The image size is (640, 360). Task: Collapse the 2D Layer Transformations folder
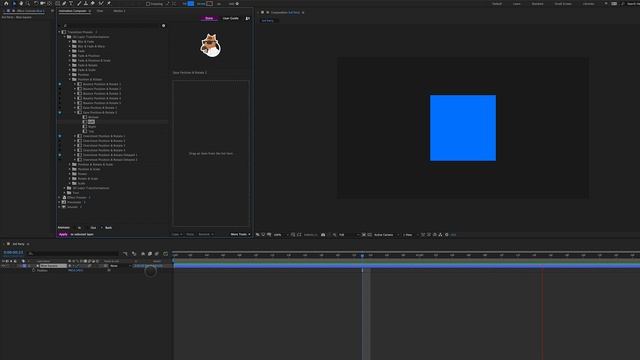pos(64,37)
